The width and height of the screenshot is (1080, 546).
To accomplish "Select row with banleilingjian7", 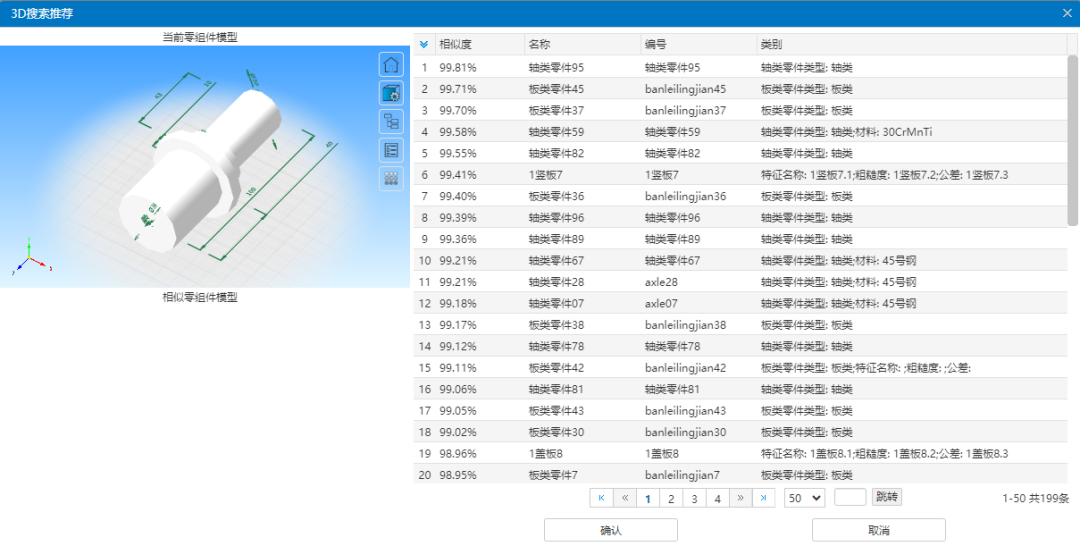I will (740, 474).
